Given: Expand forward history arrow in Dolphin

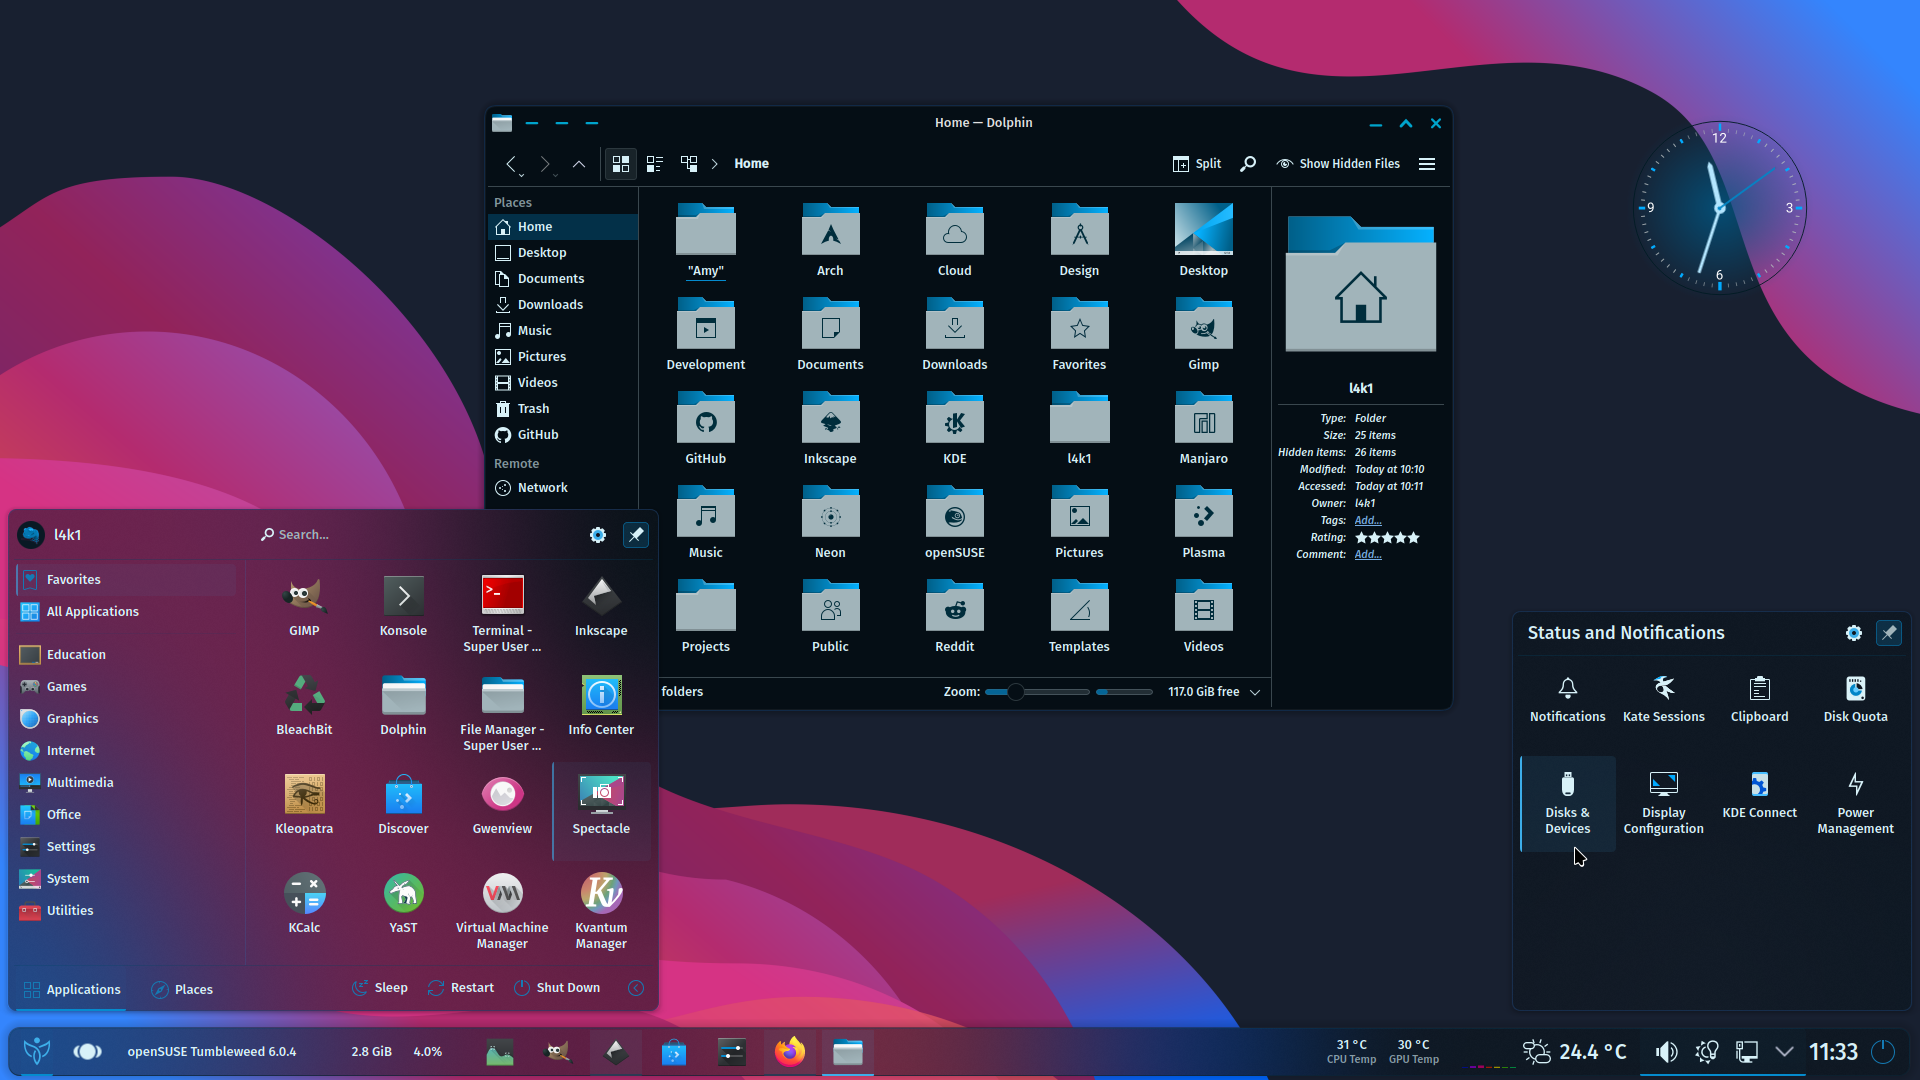Looking at the screenshot, I should (x=555, y=174).
